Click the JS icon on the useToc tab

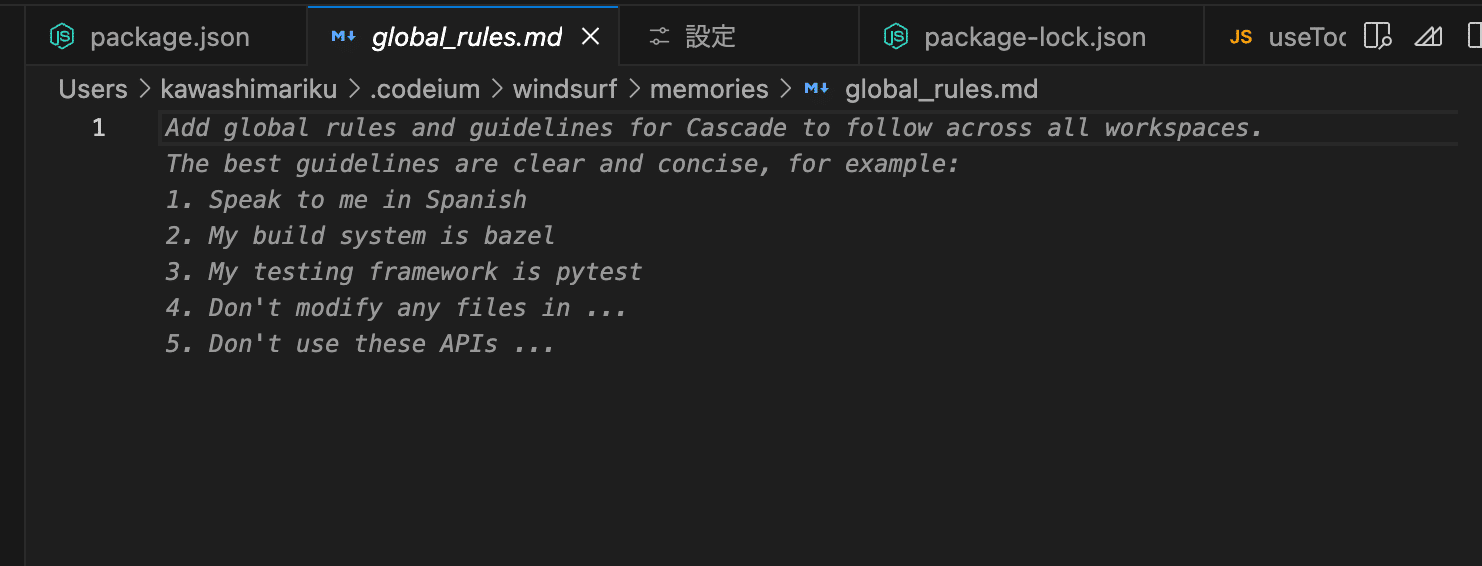click(1241, 37)
